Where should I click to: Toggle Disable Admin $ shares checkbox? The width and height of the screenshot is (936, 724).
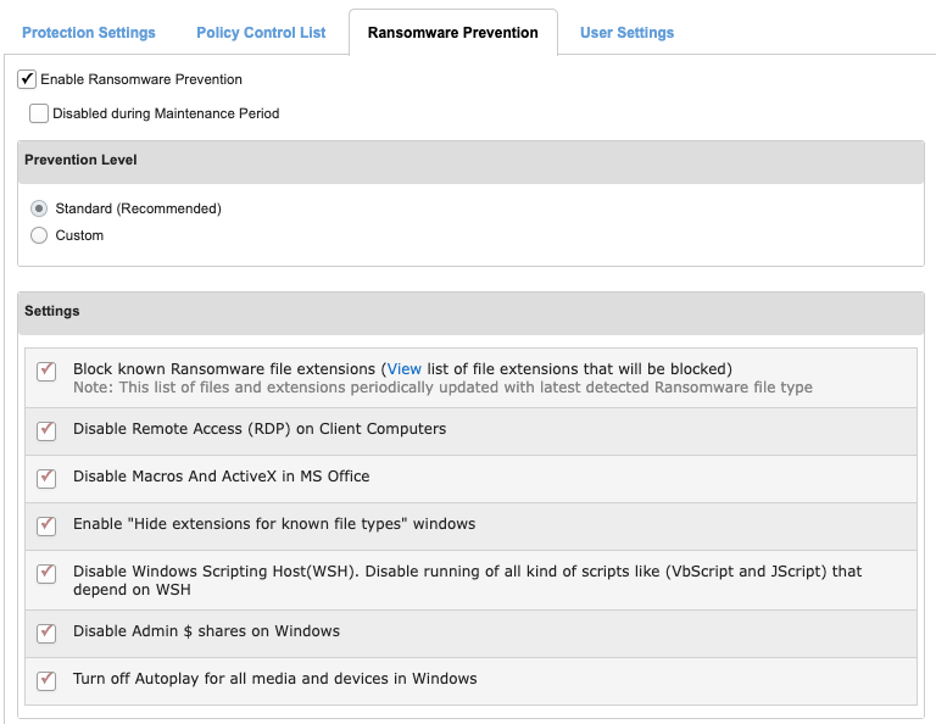click(46, 633)
